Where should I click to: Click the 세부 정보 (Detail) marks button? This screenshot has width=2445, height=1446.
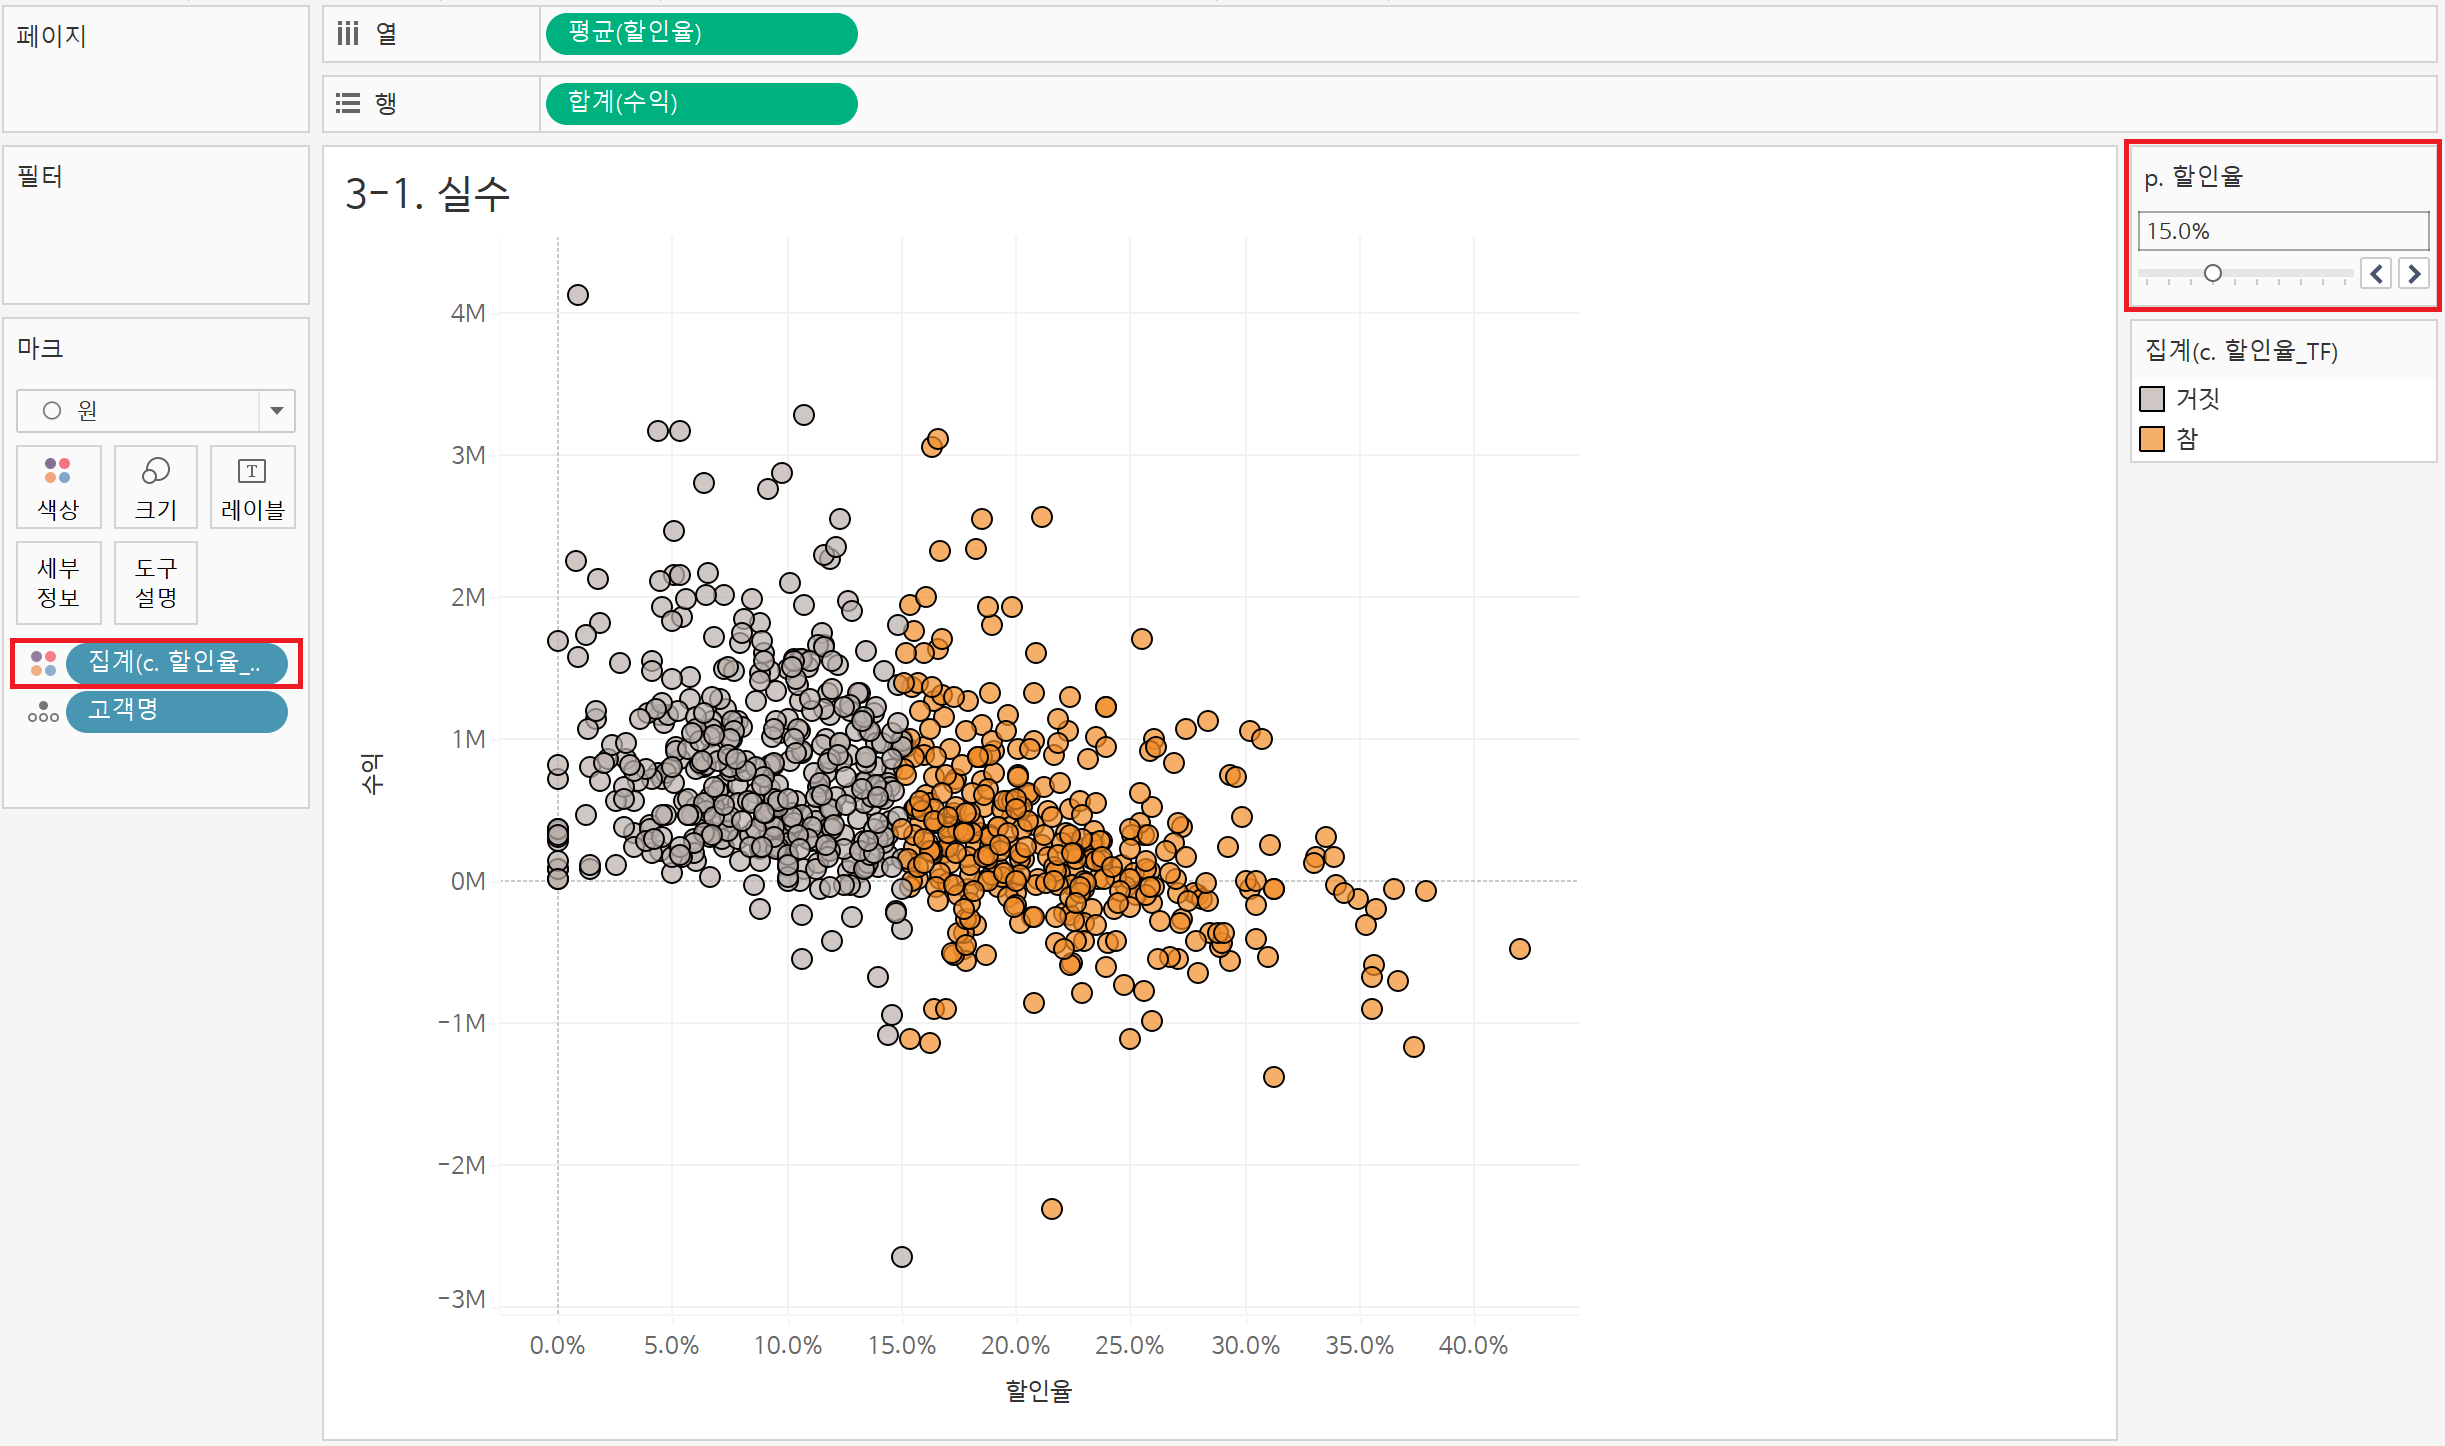[58, 583]
